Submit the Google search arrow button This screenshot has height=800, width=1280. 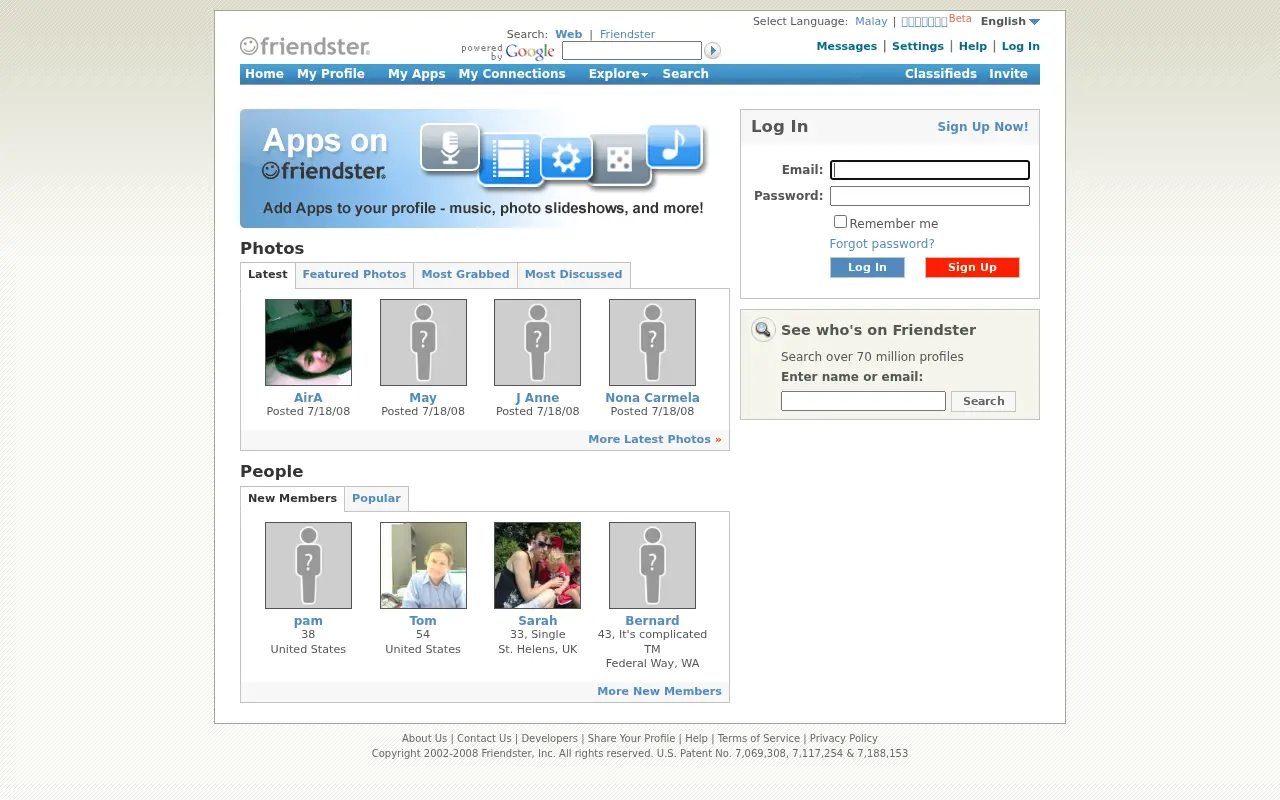(x=712, y=50)
